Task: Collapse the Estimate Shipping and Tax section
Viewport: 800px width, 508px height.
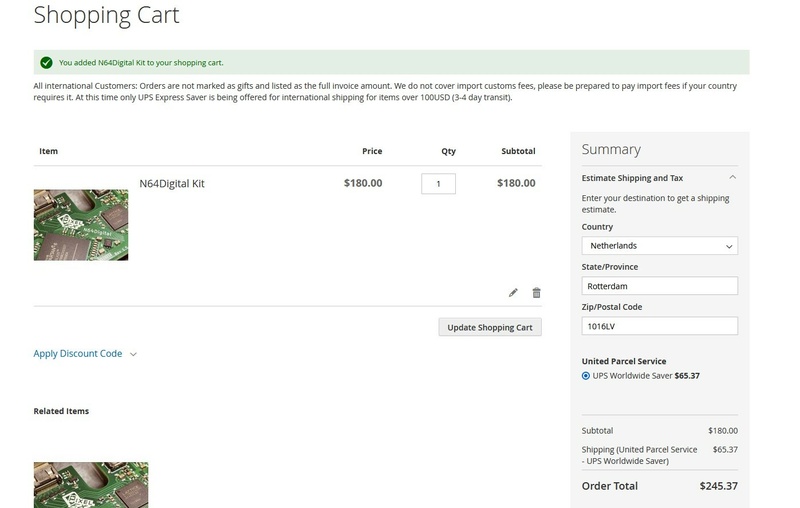Action: tap(659, 178)
